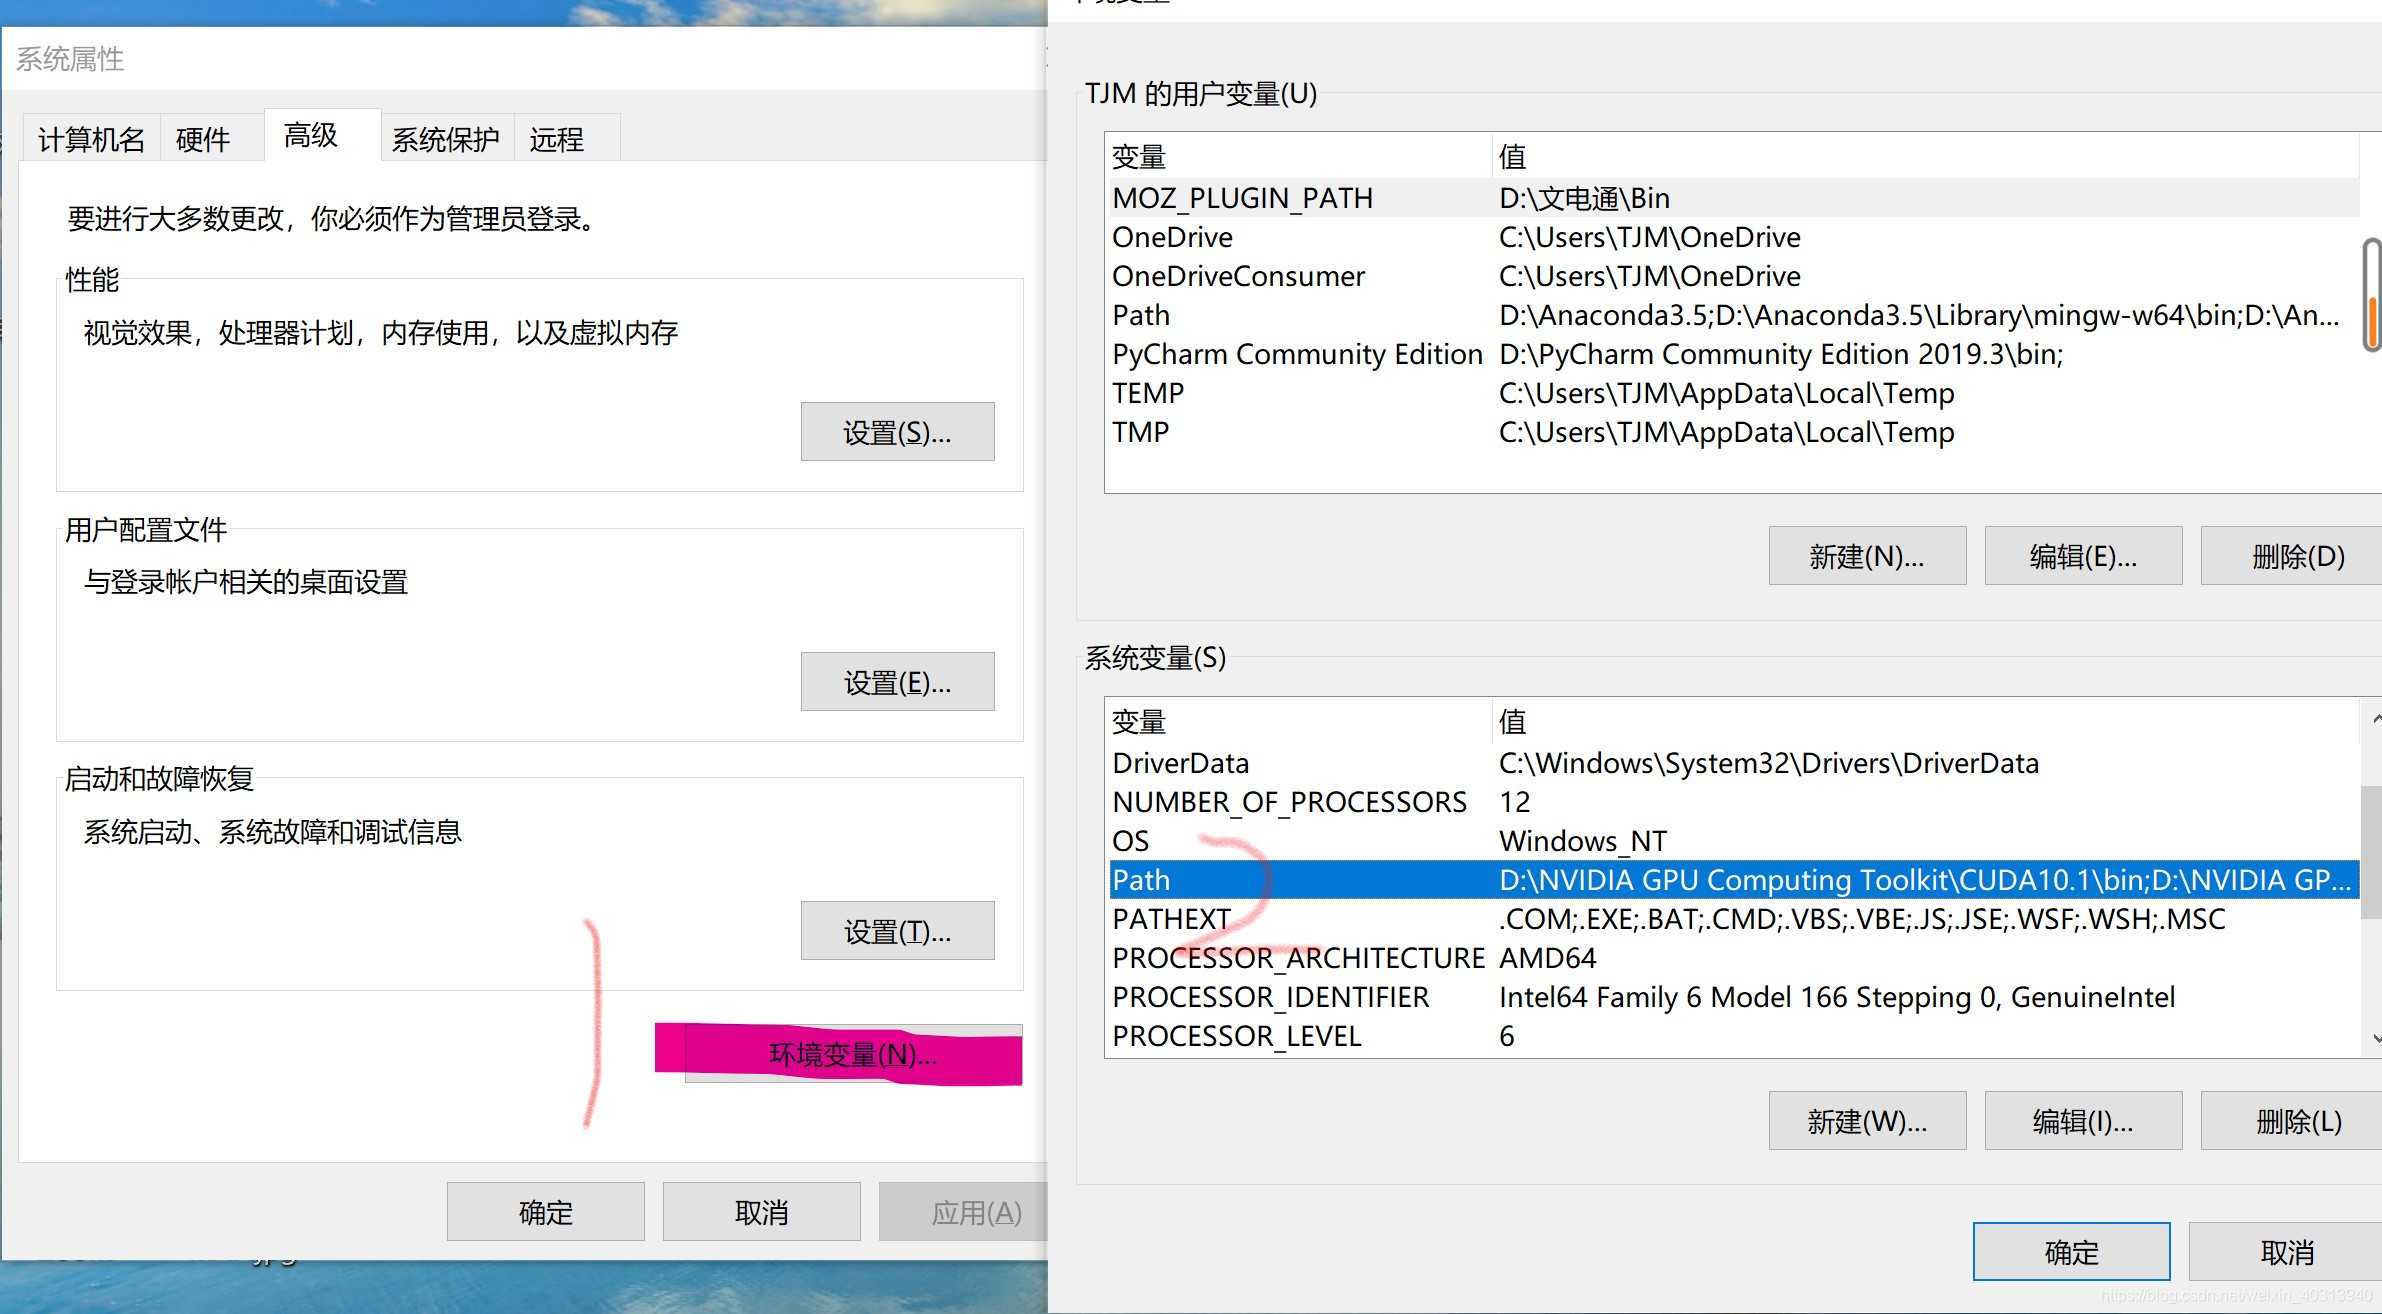
Task: Select the PATHEXT system variable row
Action: tap(1734, 919)
